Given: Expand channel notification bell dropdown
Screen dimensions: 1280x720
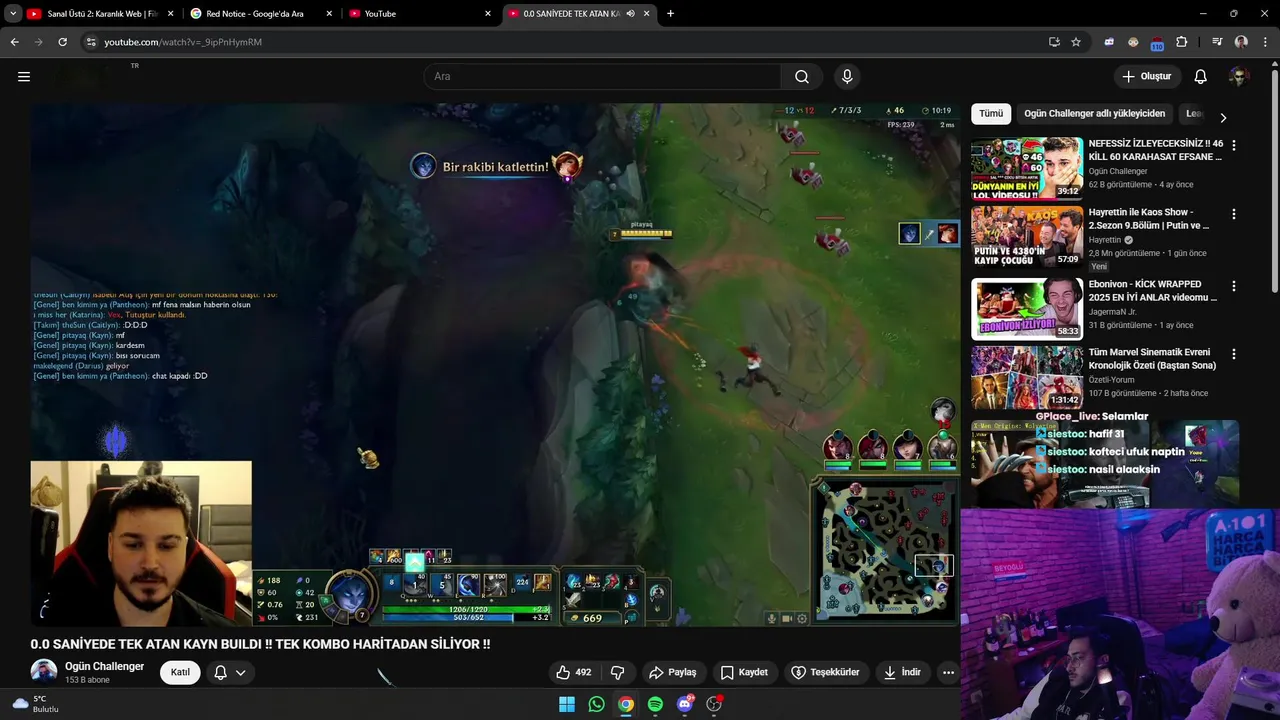Looking at the screenshot, I should [240, 672].
